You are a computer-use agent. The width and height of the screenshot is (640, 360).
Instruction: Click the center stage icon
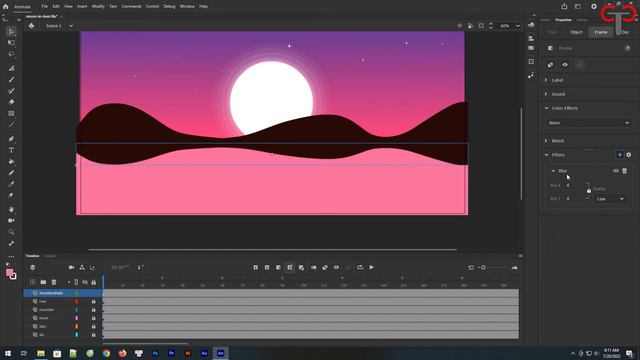click(x=460, y=26)
